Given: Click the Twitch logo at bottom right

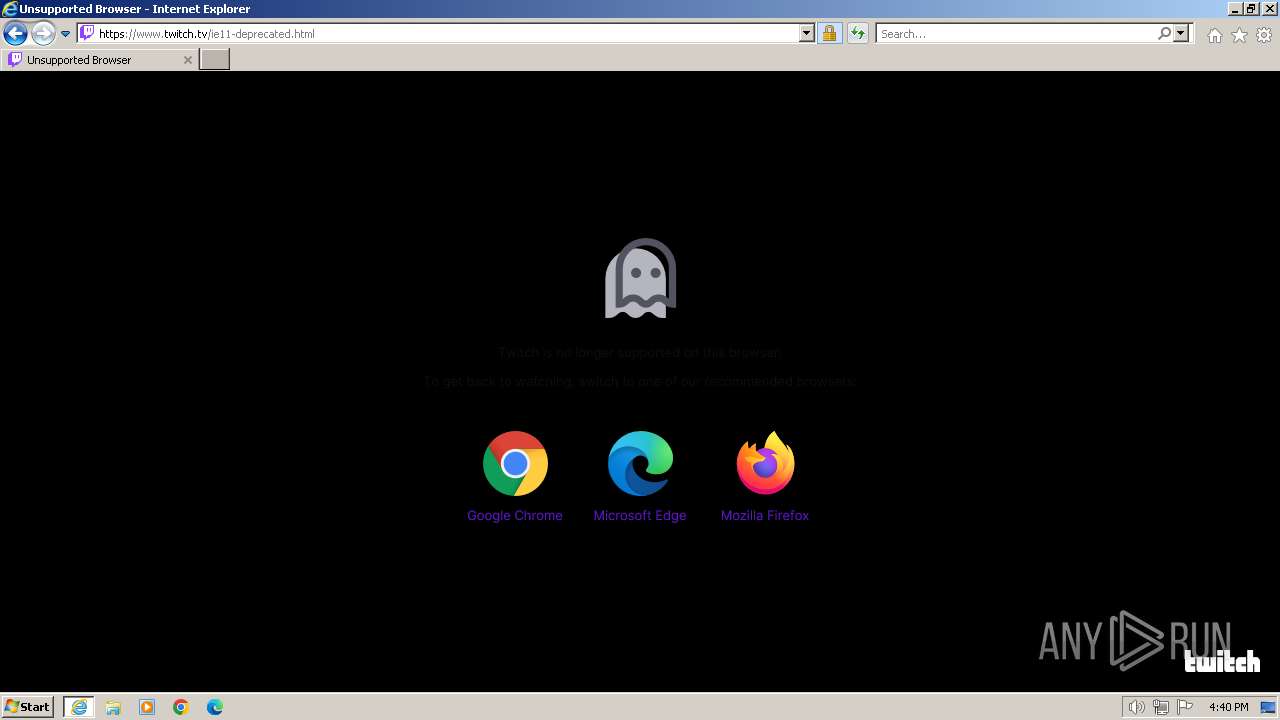Looking at the screenshot, I should [x=1222, y=661].
